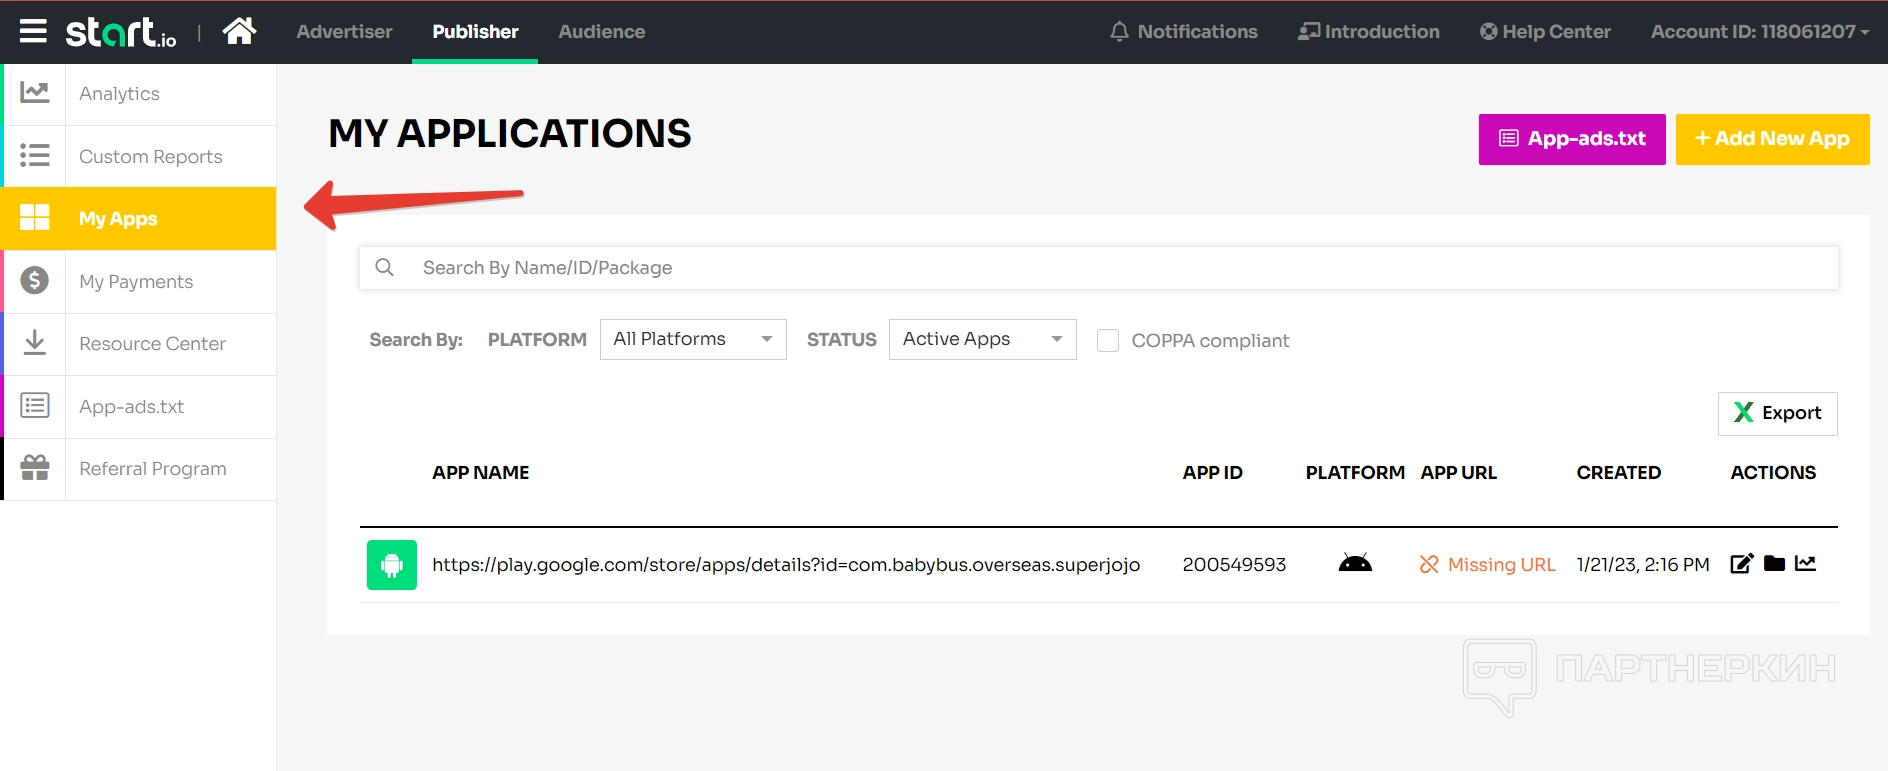Click the pink App-ads.txt button
This screenshot has height=771, width=1888.
click(1572, 139)
